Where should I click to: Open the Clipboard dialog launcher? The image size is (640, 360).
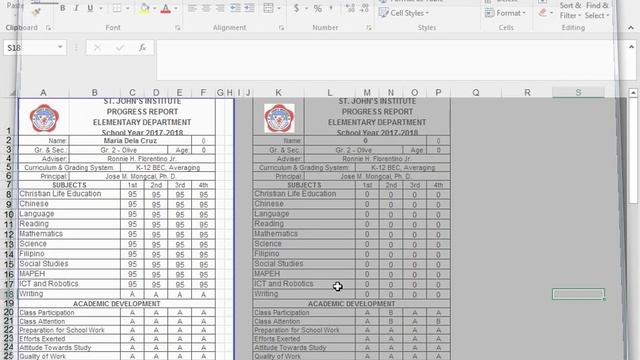click(x=49, y=28)
